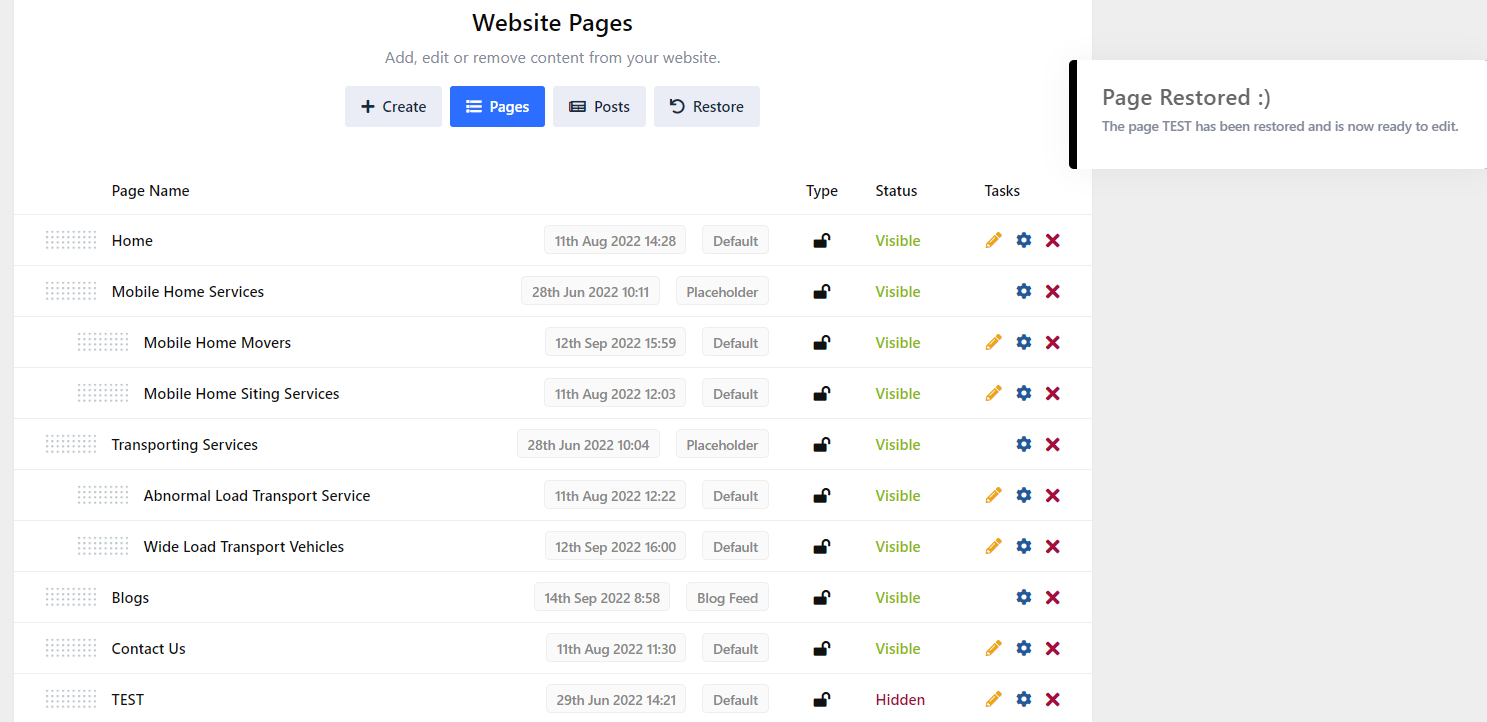The width and height of the screenshot is (1487, 722).
Task: Delete the Transporting Services page
Action: coord(1052,444)
